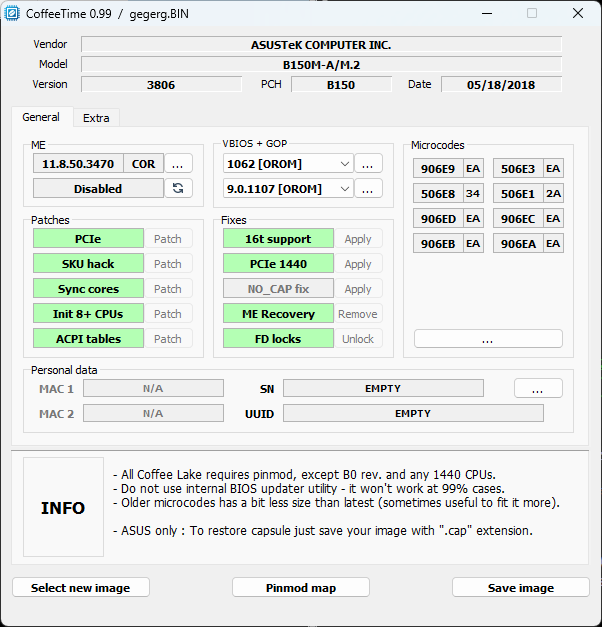
Task: Click the FD locks status label
Action: tap(278, 339)
